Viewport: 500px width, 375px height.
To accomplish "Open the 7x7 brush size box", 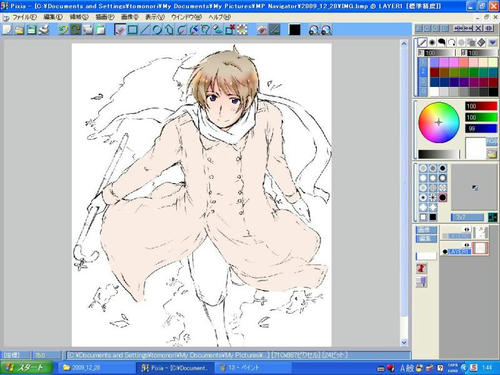I will 467,217.
